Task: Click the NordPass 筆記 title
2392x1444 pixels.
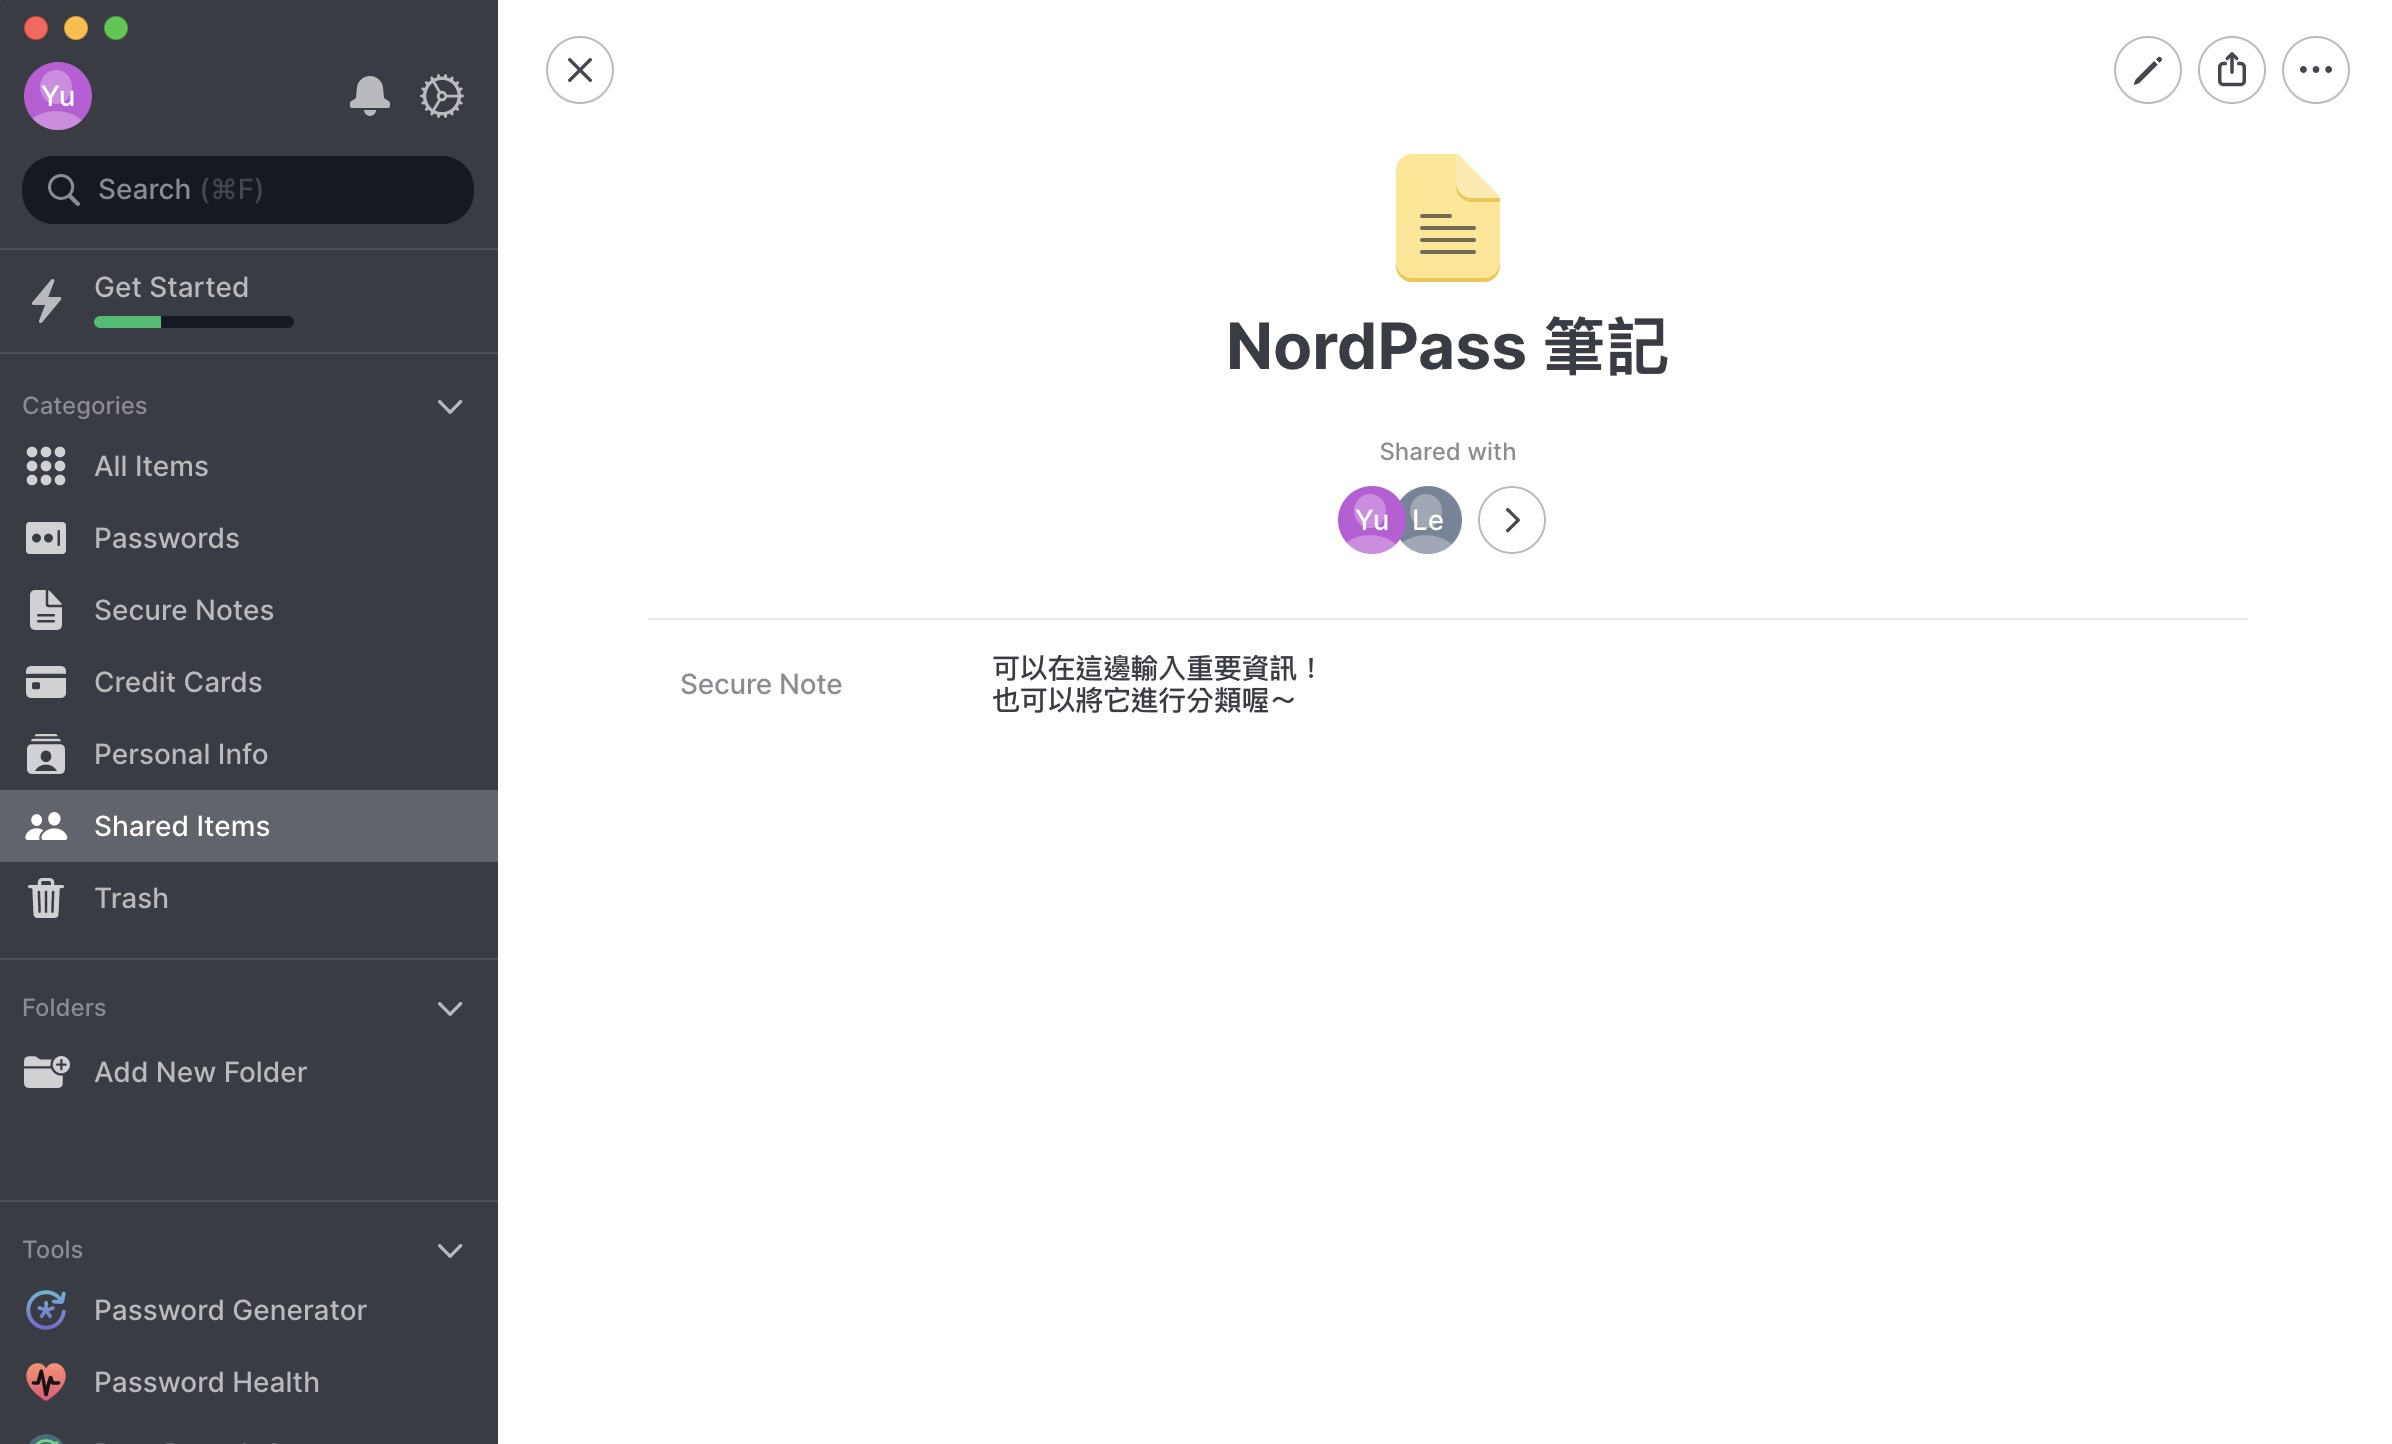Action: [x=1447, y=346]
